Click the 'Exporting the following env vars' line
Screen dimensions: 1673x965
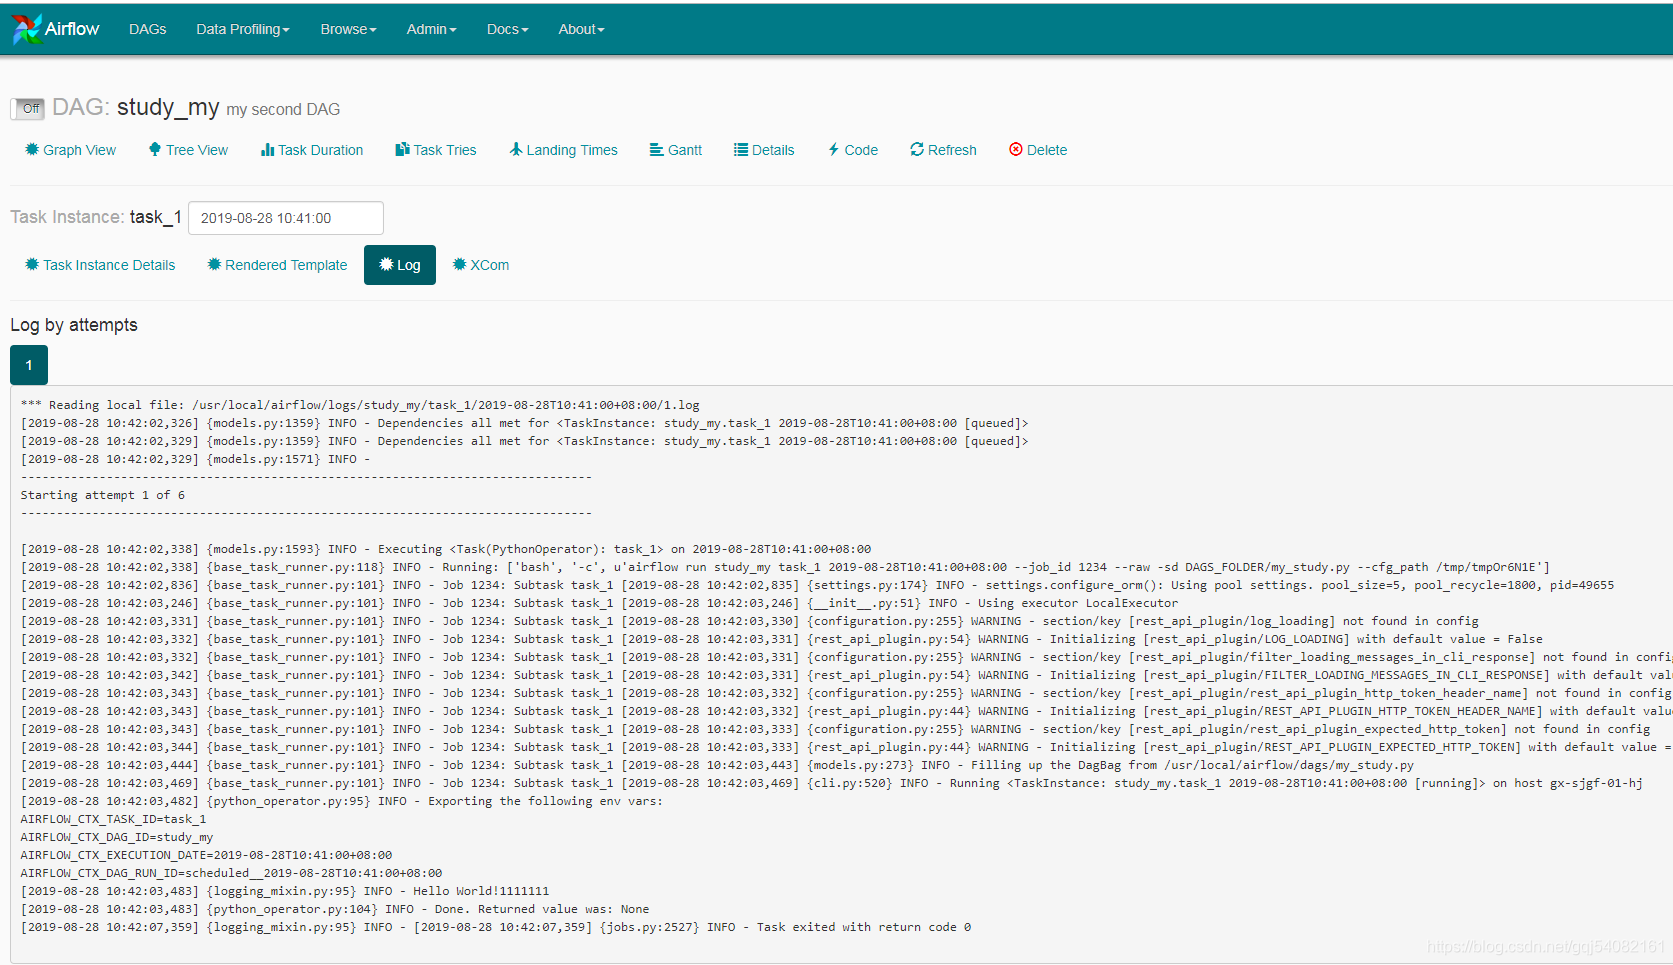[x=342, y=801]
